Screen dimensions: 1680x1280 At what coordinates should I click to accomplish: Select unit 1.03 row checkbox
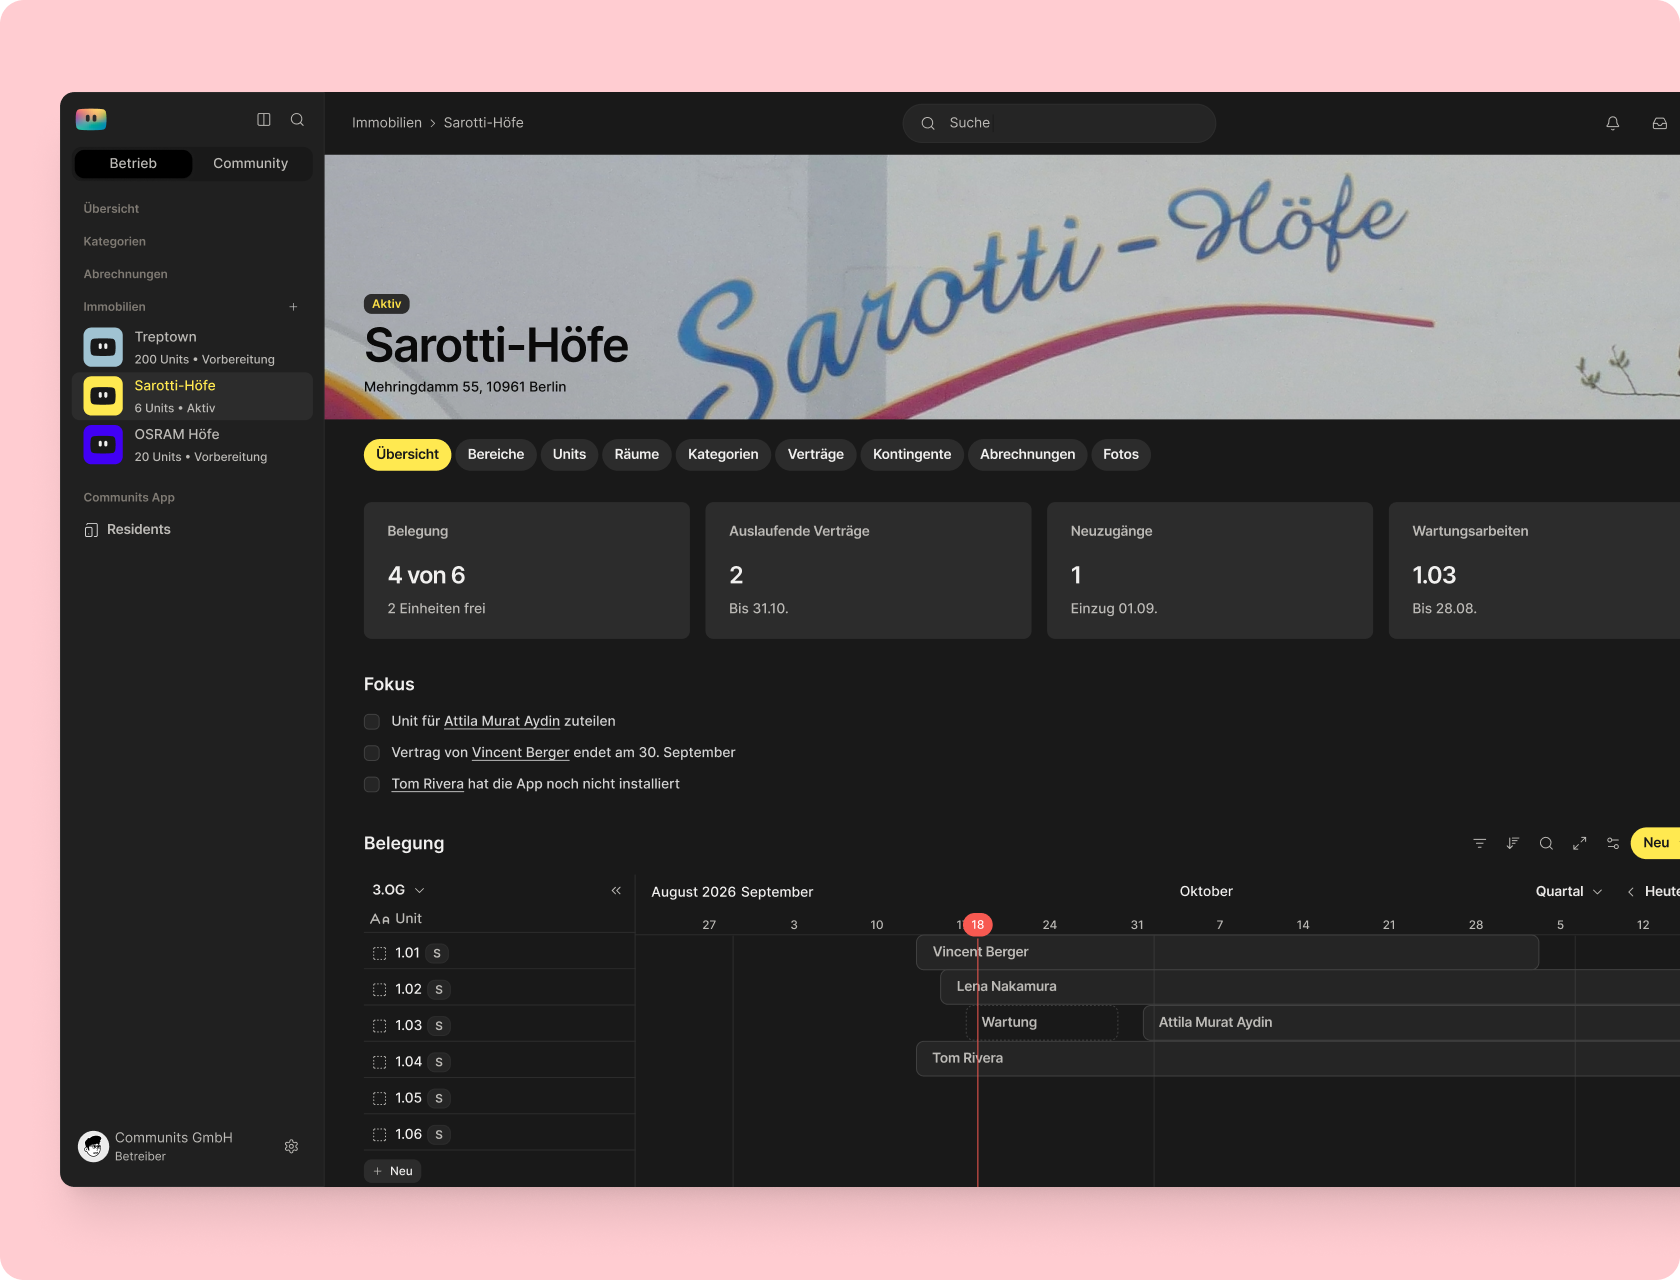pyautogui.click(x=380, y=1025)
